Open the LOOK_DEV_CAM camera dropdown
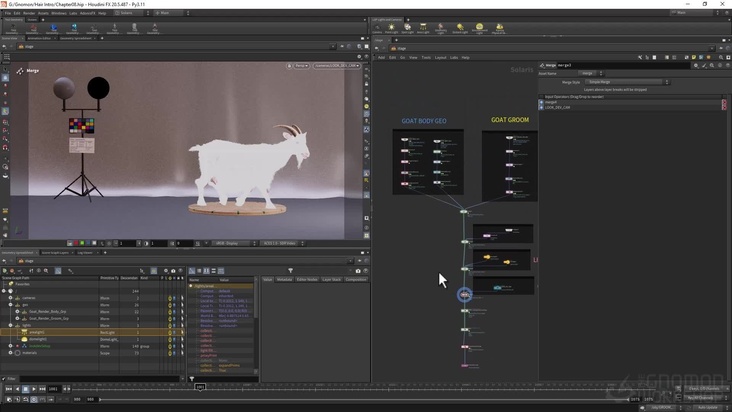Viewport: 732px width, 412px height. [337, 66]
